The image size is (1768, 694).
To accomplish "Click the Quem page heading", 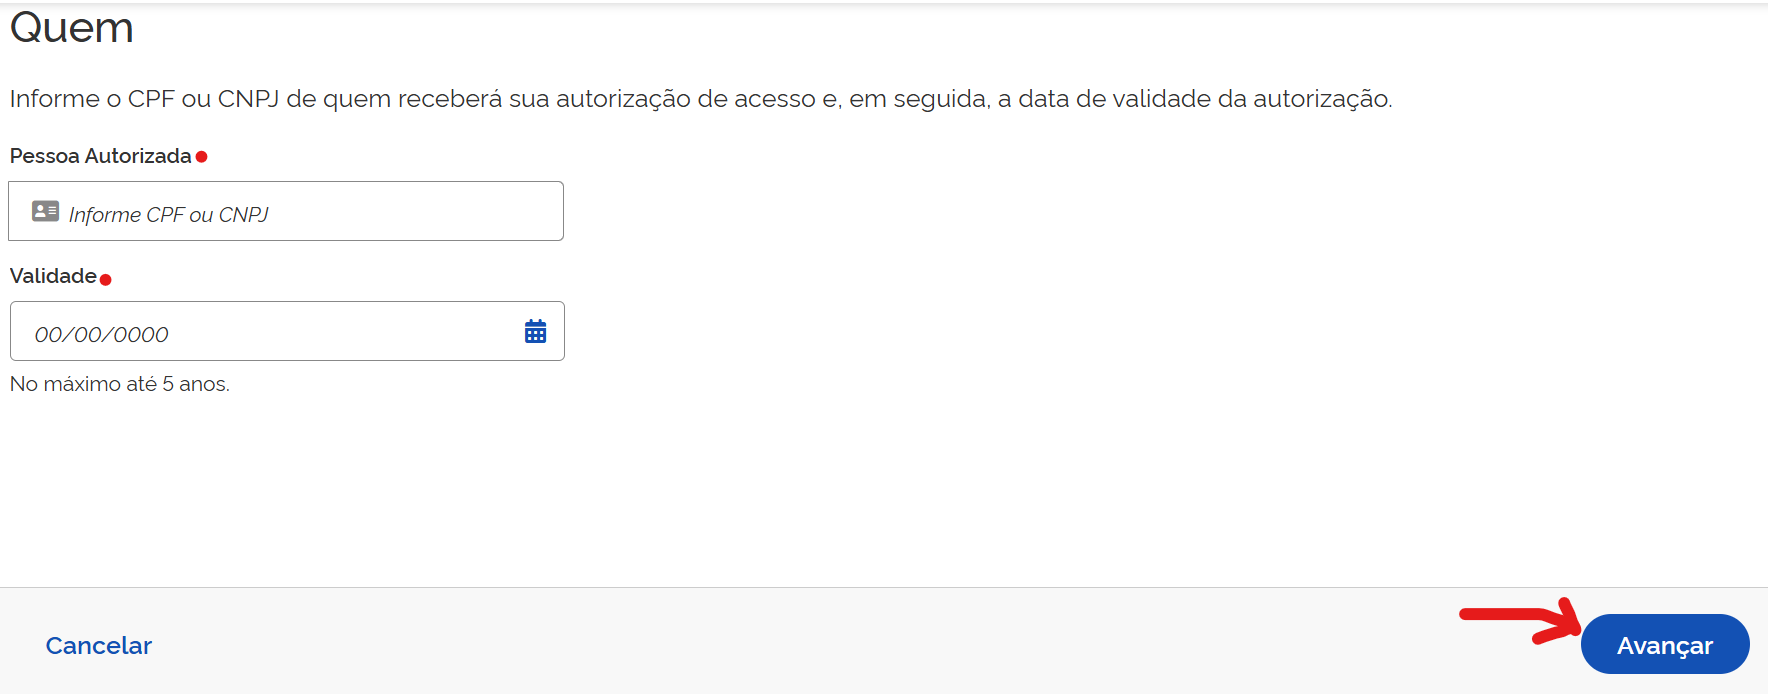I will (70, 28).
